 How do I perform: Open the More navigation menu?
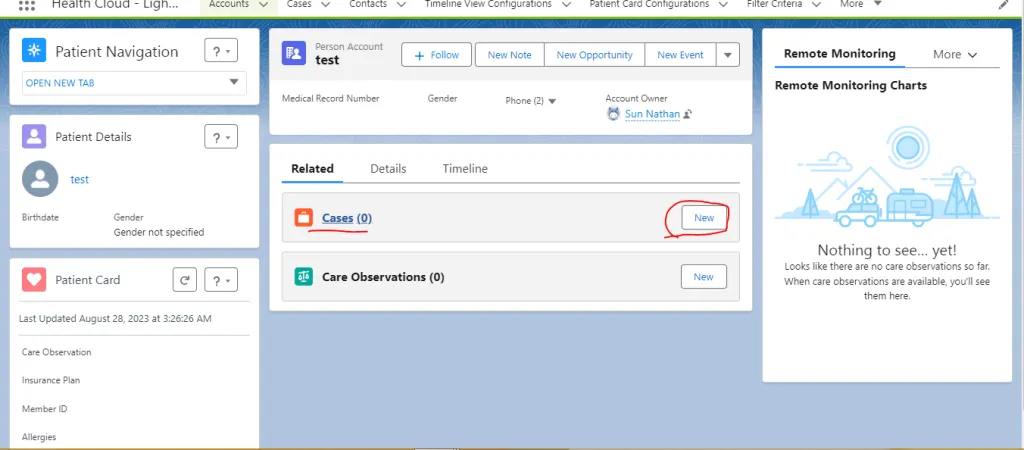(x=861, y=4)
